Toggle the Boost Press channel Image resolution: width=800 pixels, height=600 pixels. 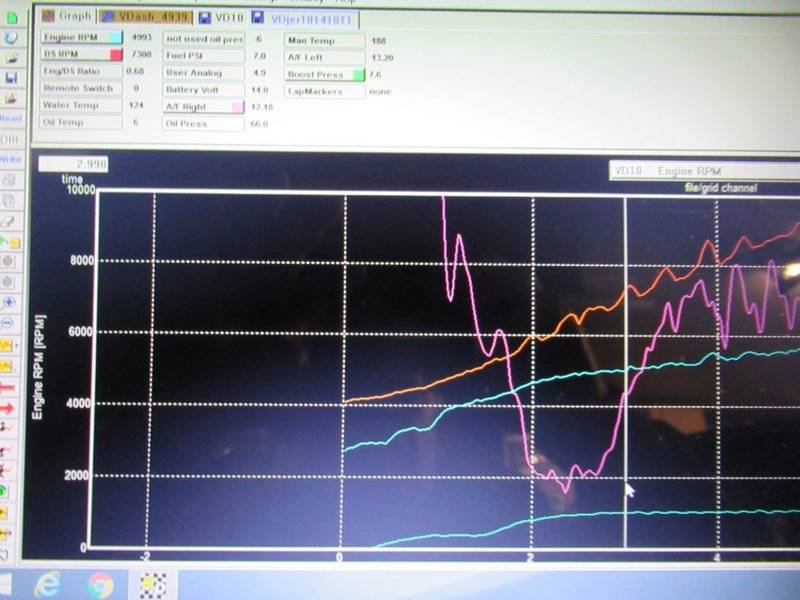coord(324,75)
